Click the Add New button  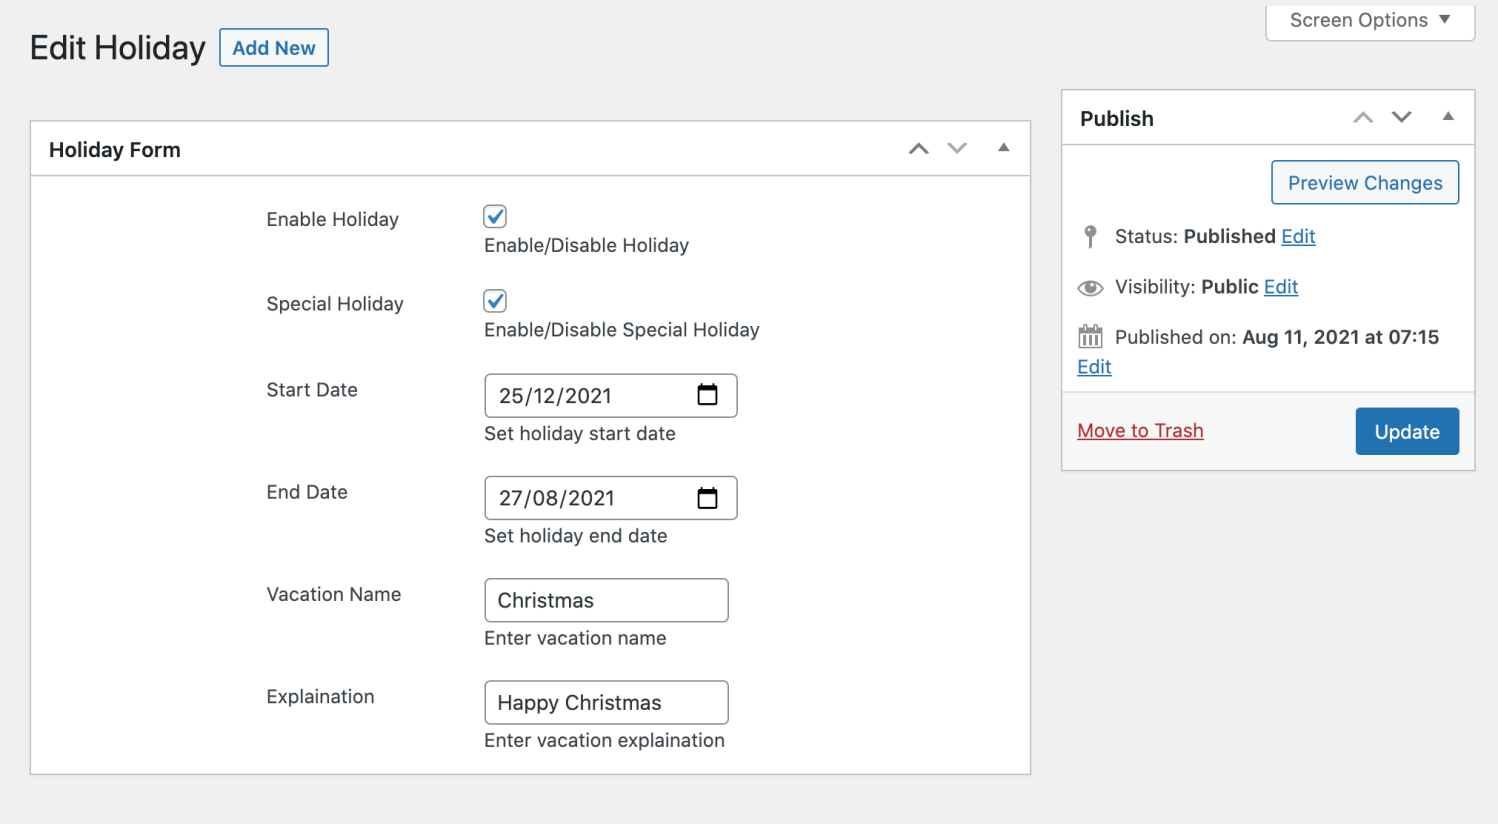pyautogui.click(x=273, y=47)
